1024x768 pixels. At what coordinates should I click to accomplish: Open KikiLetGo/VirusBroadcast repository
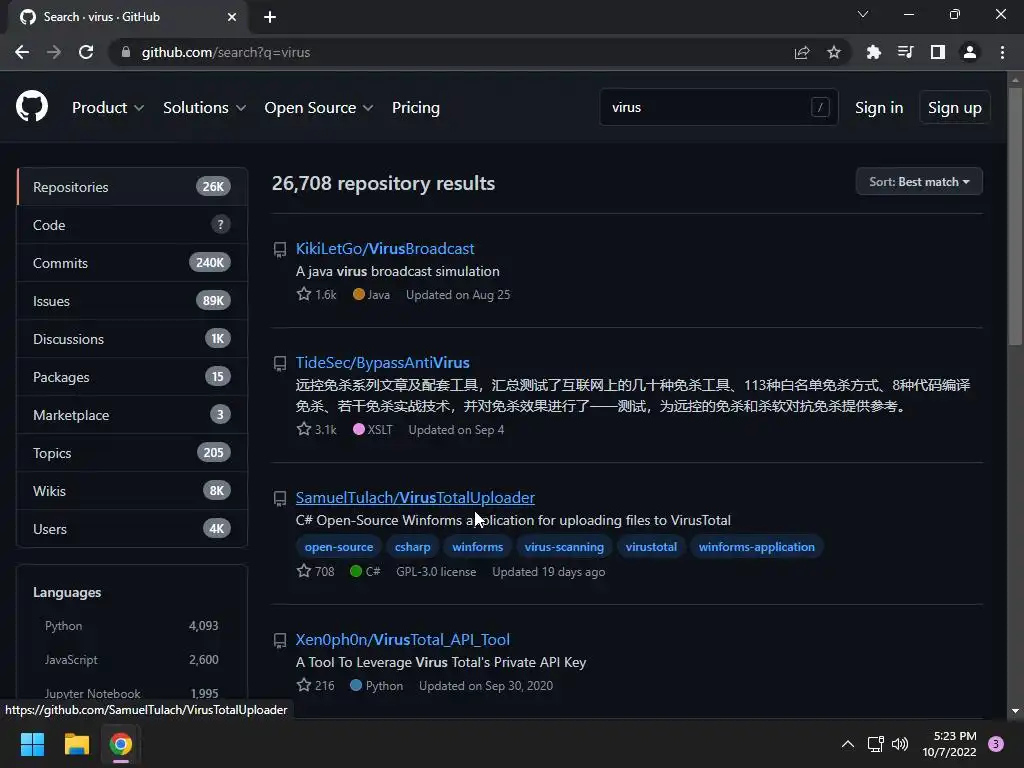pyautogui.click(x=385, y=249)
